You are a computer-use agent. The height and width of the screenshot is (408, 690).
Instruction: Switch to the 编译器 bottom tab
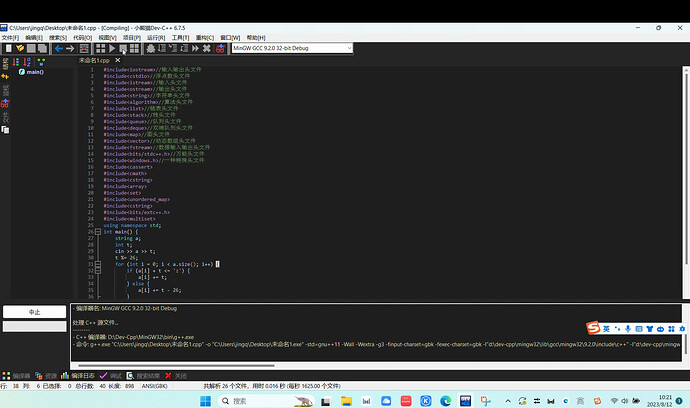click(x=16, y=376)
